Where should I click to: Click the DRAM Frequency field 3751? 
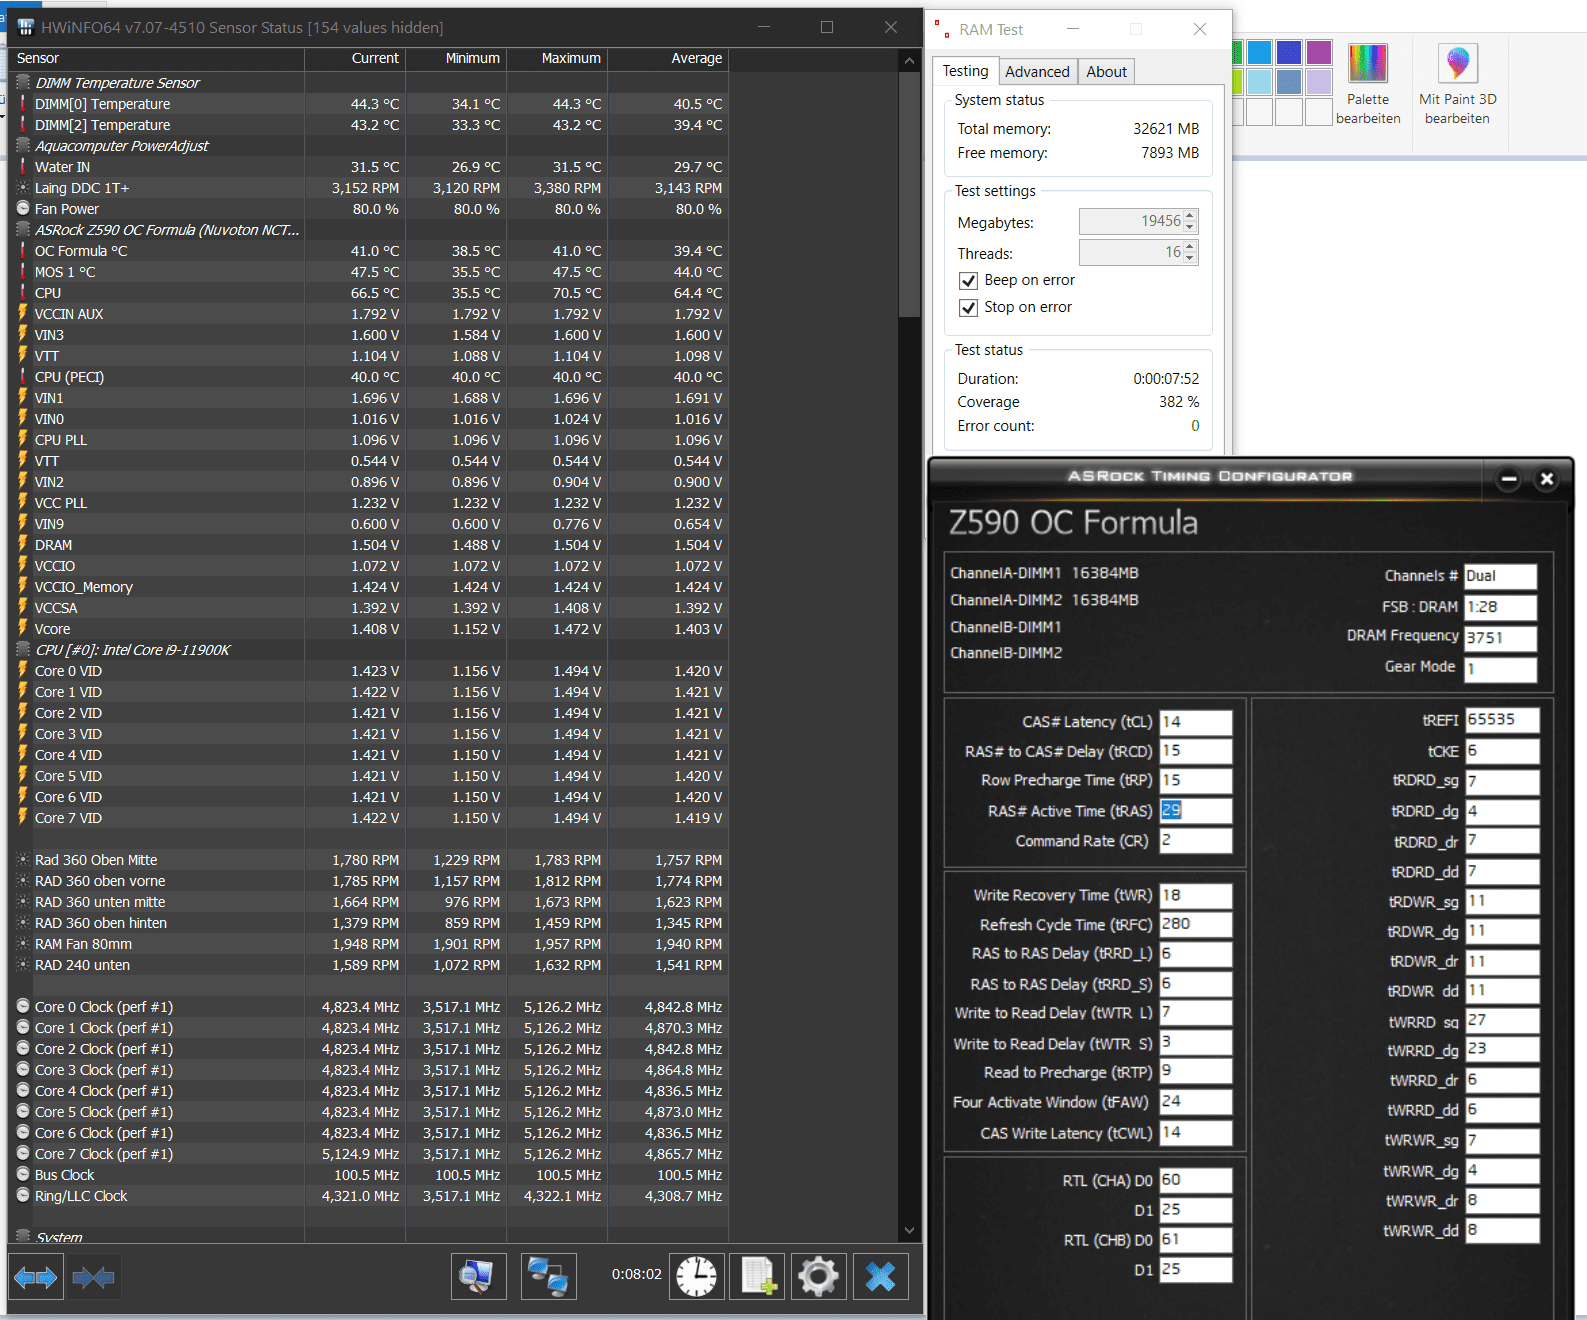click(x=1500, y=638)
